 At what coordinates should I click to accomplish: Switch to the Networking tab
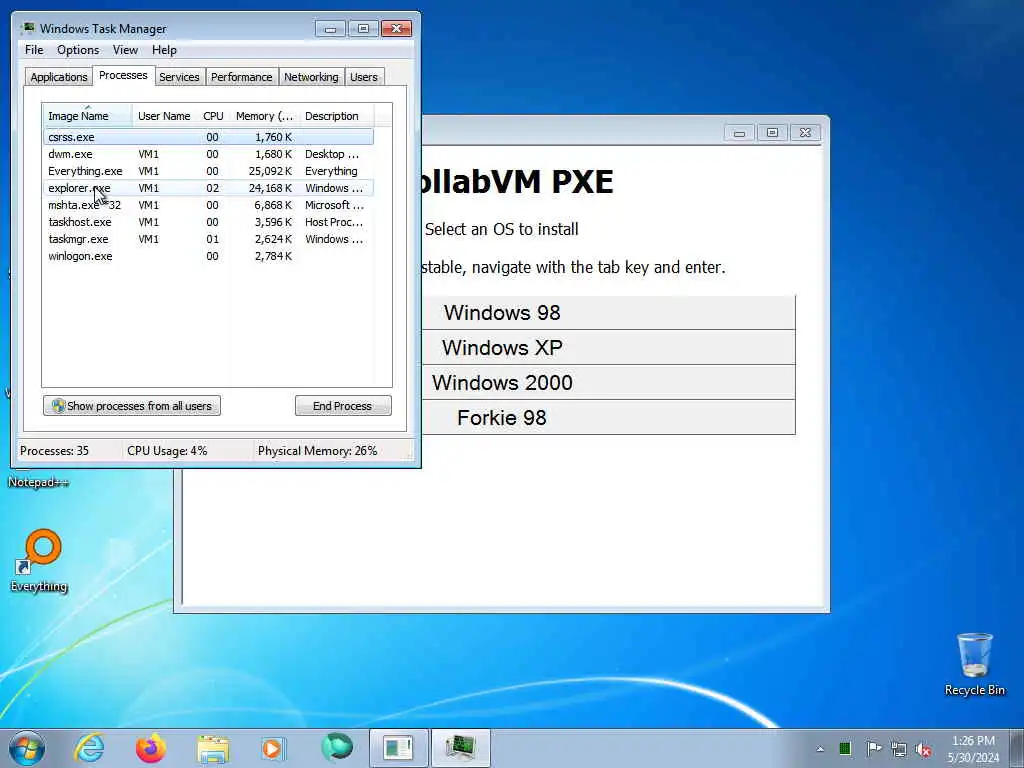311,77
